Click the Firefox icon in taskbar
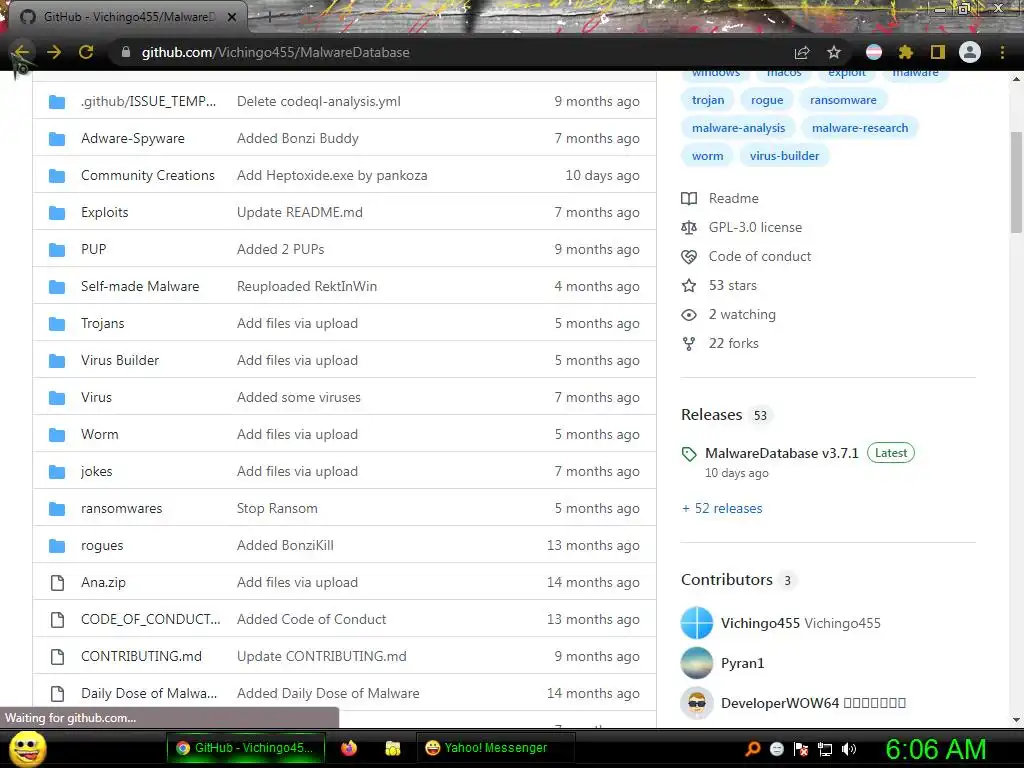The width and height of the screenshot is (1024, 768). point(349,748)
